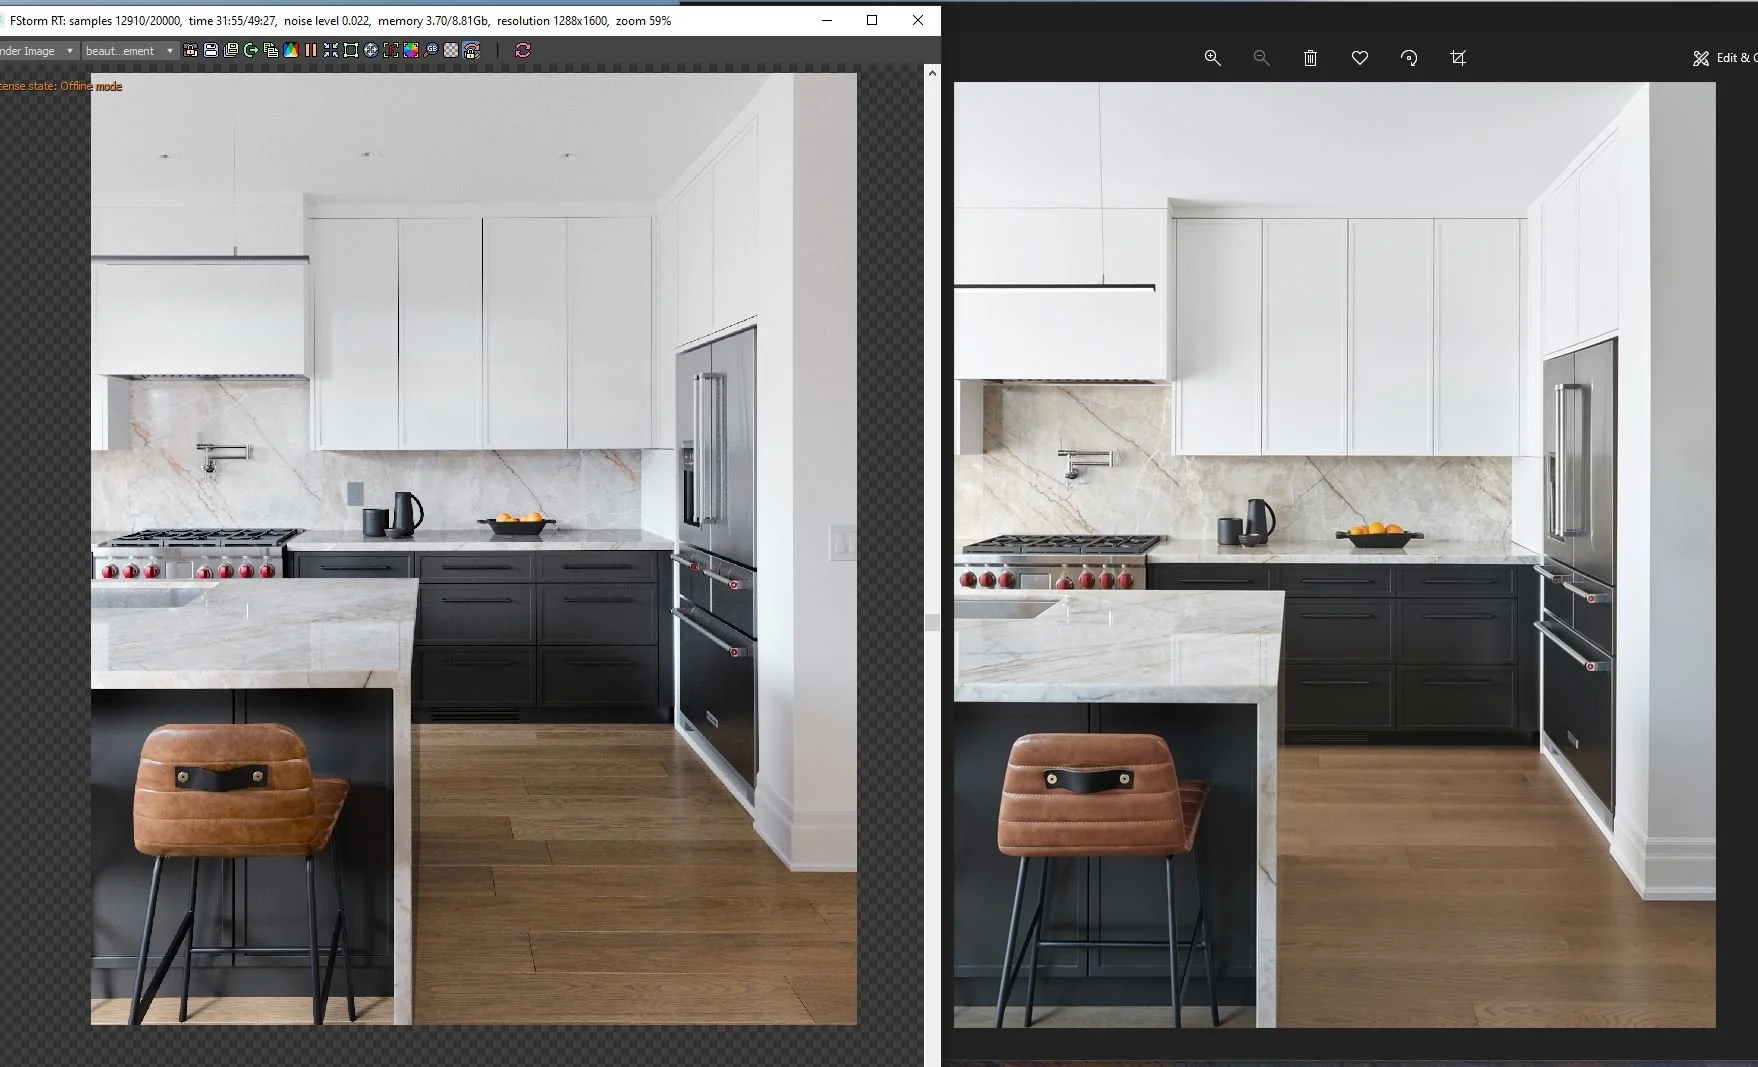Mark the photo as favorite
This screenshot has height=1067, width=1758.
pos(1359,57)
